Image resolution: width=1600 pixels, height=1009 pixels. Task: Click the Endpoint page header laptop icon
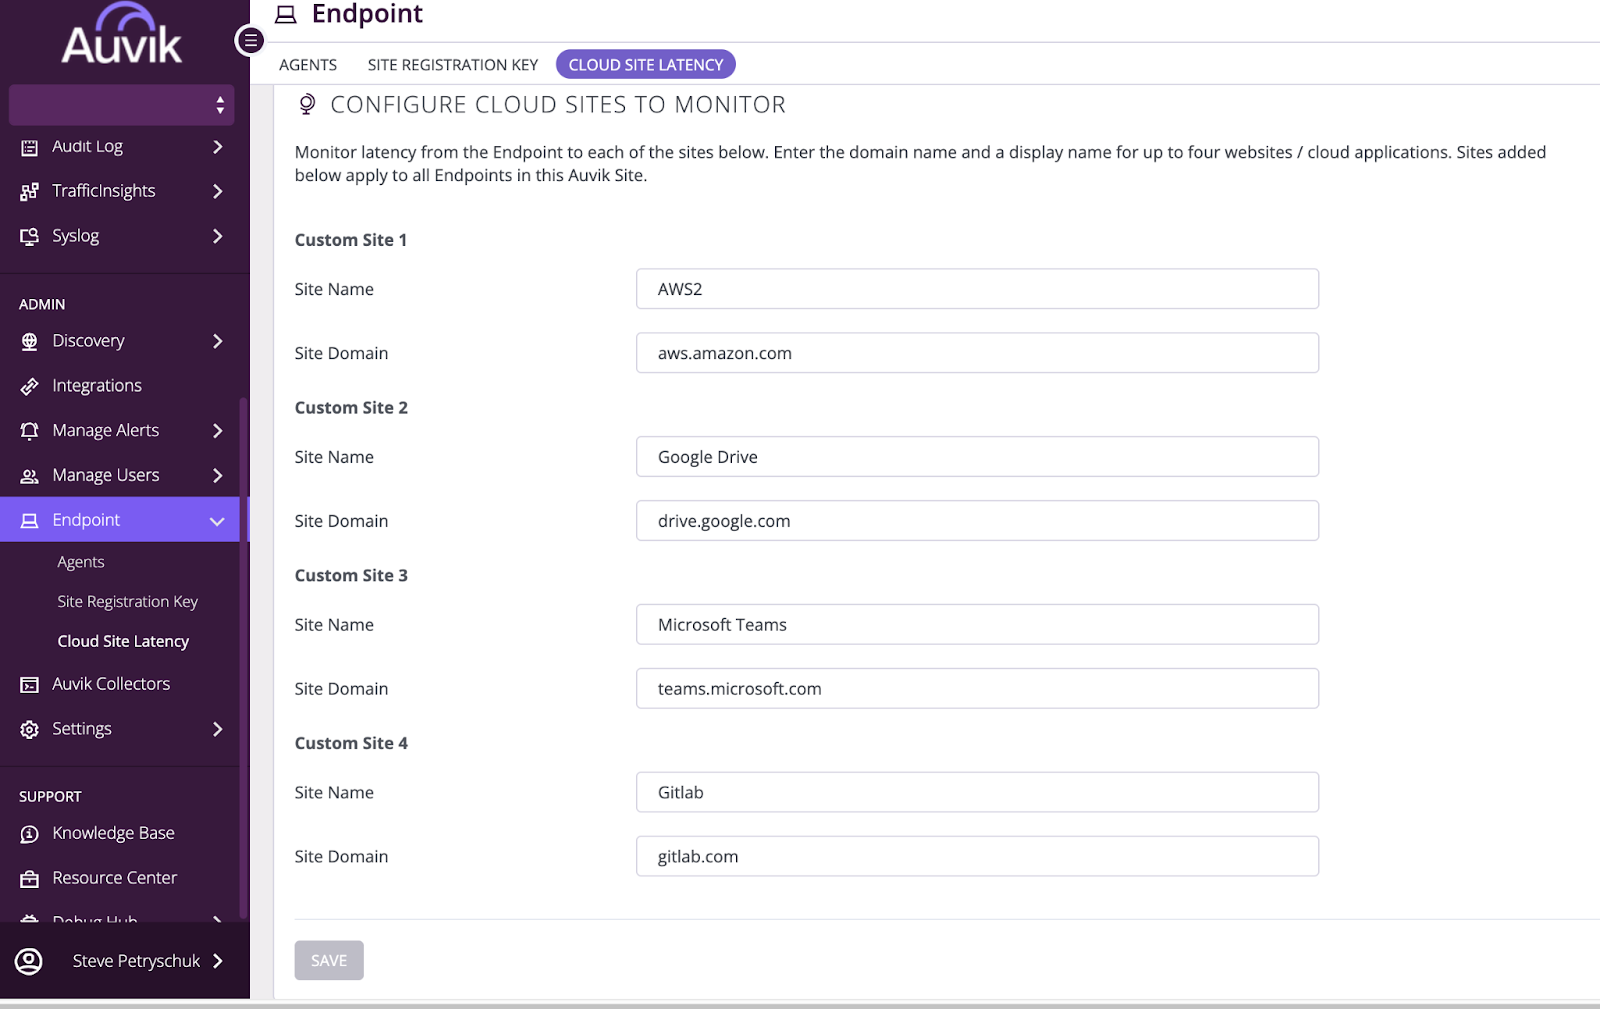pyautogui.click(x=286, y=15)
